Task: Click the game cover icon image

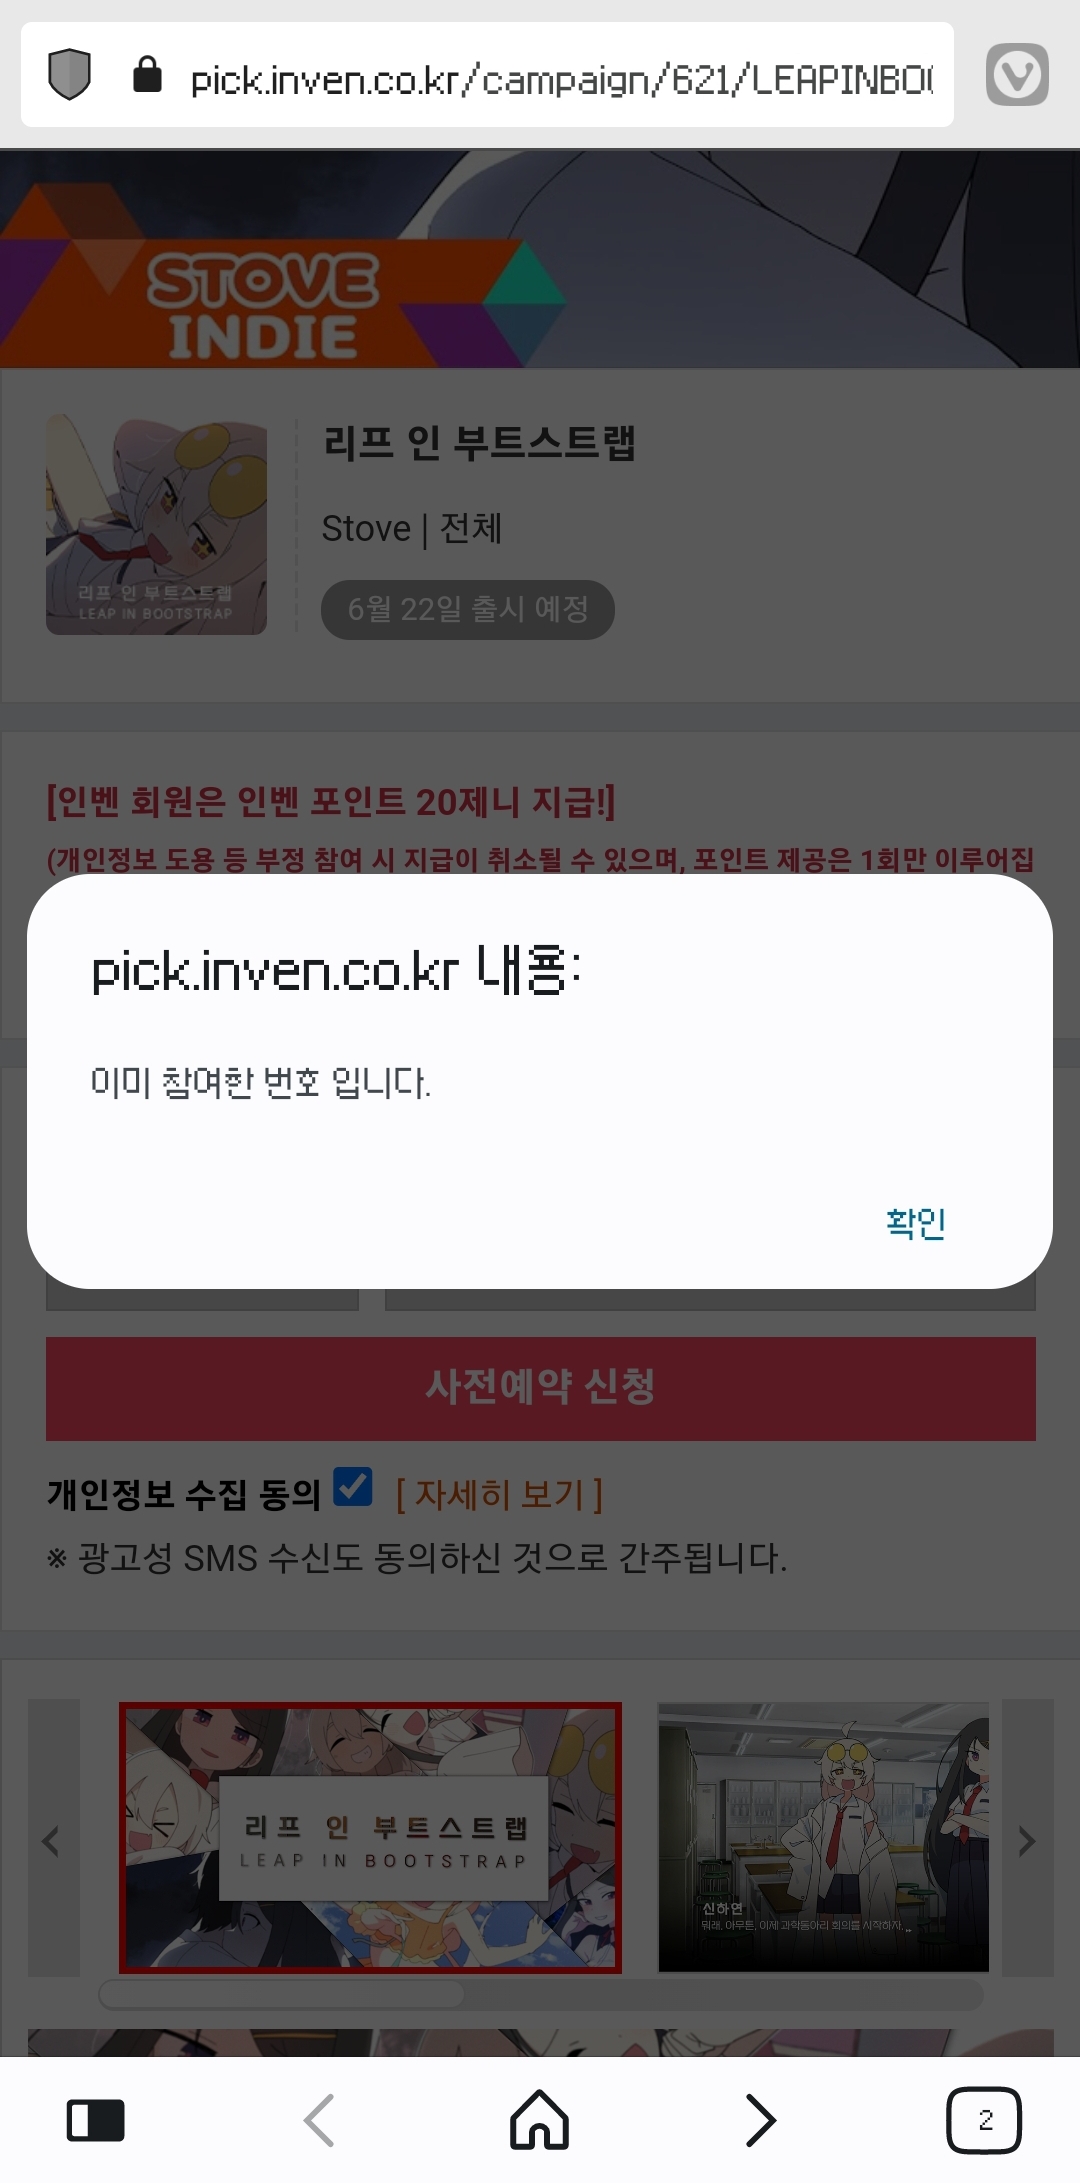Action: point(156,525)
